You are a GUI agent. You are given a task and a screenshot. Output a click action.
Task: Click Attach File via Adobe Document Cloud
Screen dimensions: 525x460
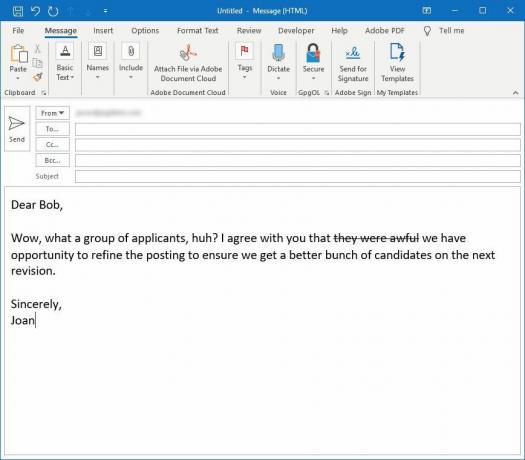[x=188, y=64]
